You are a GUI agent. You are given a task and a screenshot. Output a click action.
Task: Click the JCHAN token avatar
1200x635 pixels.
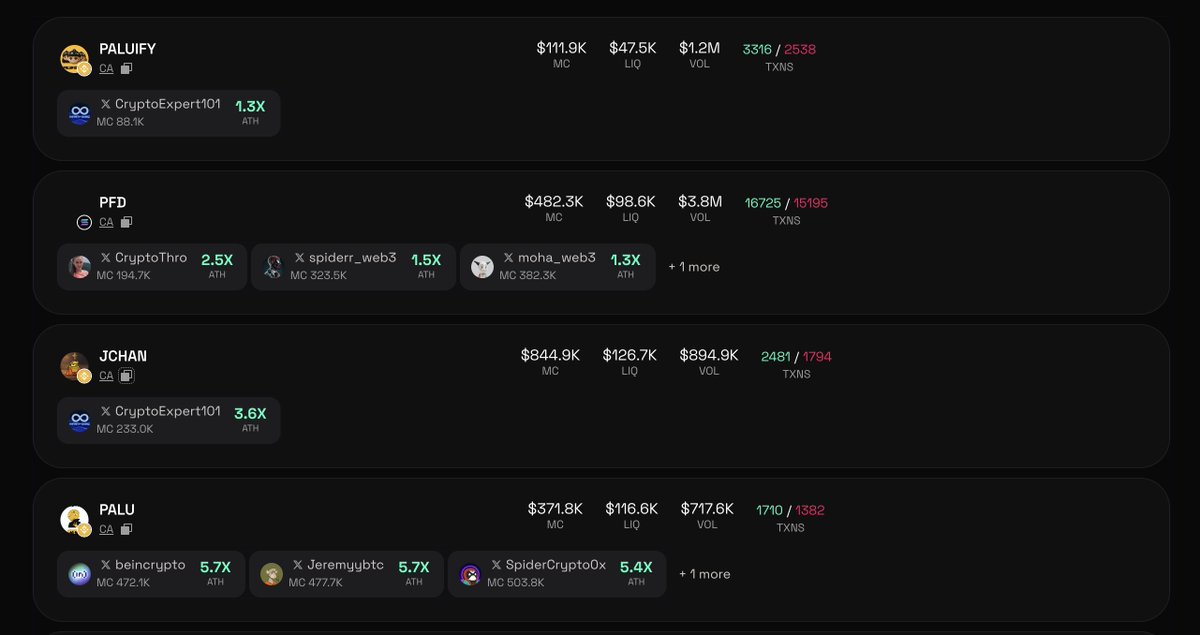click(x=74, y=366)
